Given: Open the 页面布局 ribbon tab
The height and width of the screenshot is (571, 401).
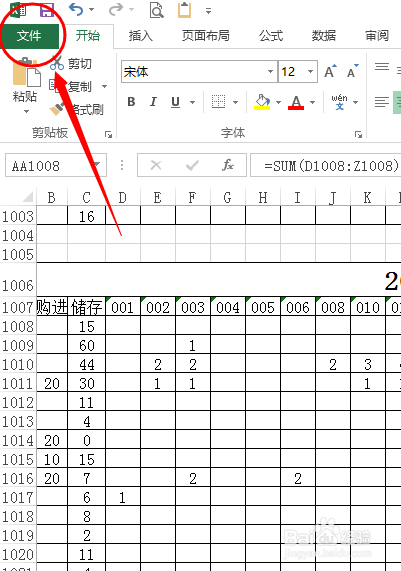Looking at the screenshot, I should (x=206, y=36).
